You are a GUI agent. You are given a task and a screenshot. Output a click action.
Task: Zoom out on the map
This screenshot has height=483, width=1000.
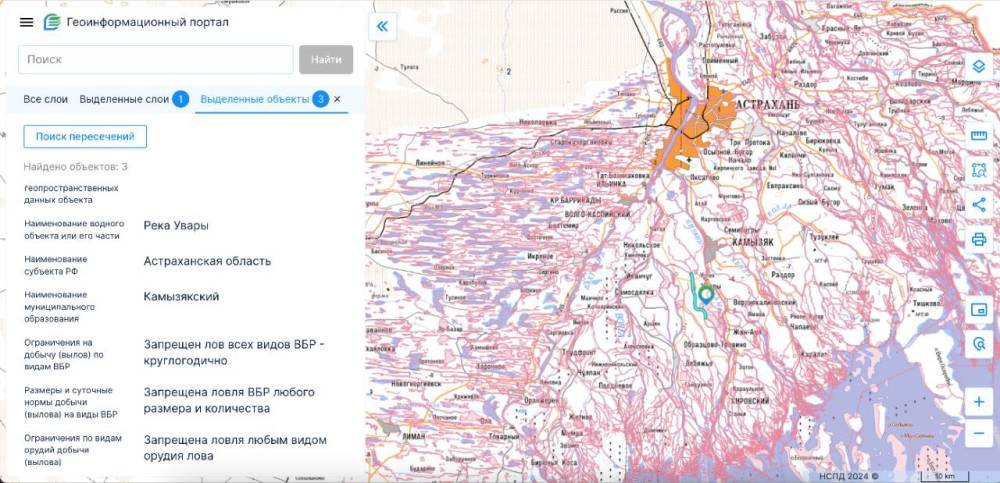978,434
